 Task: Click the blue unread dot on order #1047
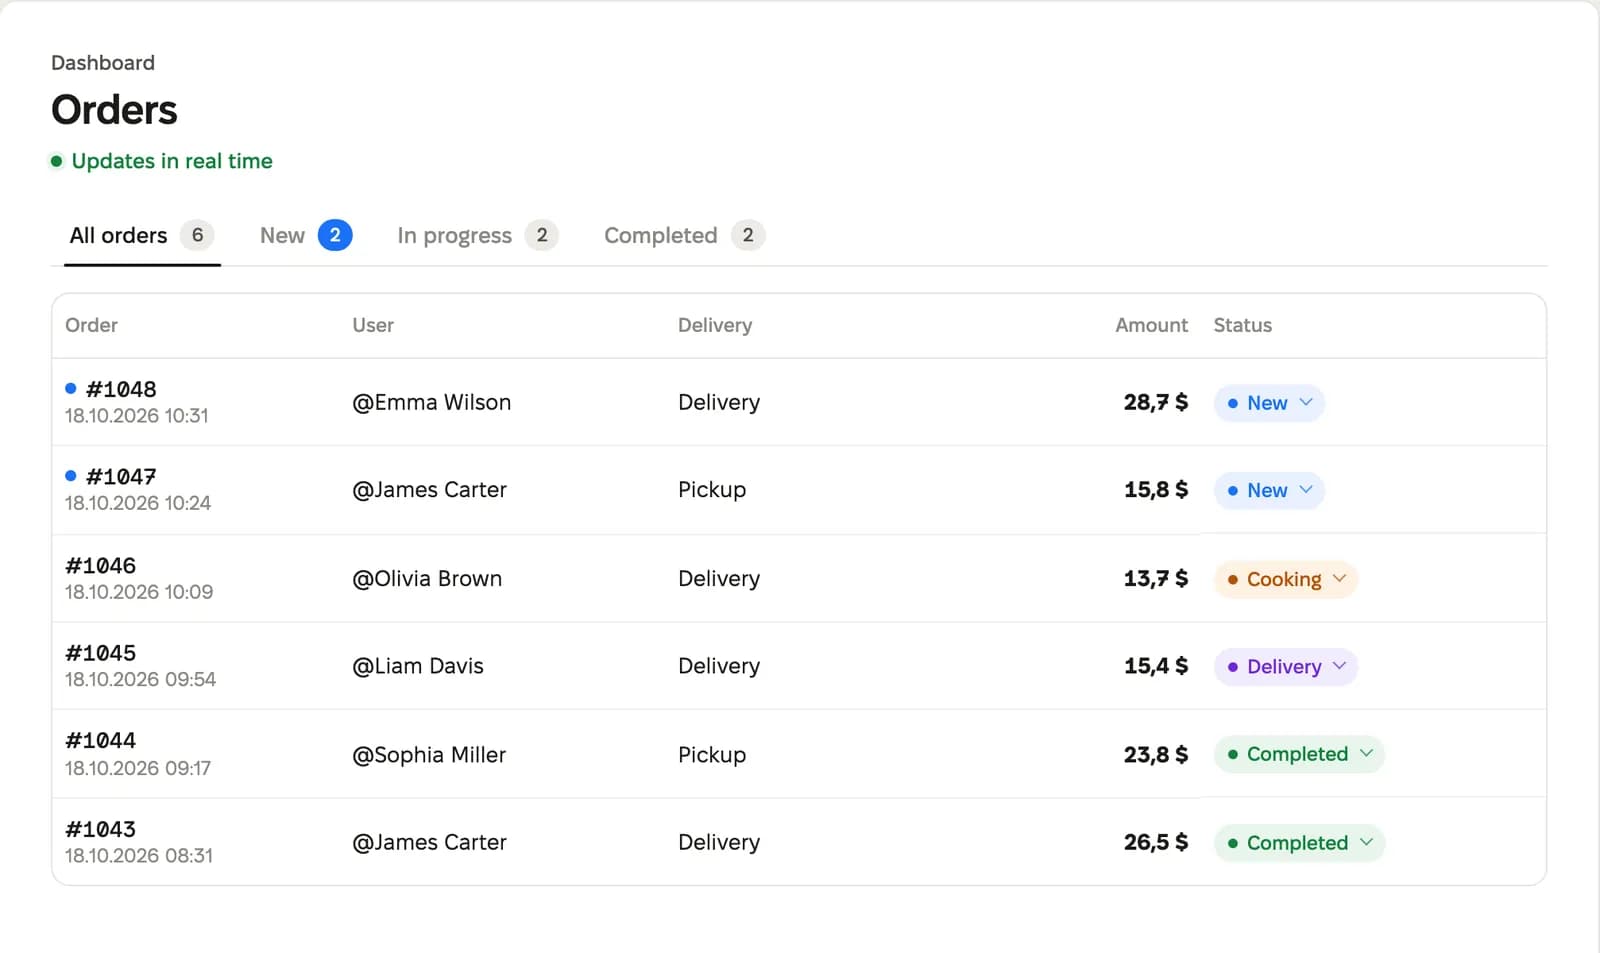pos(70,476)
